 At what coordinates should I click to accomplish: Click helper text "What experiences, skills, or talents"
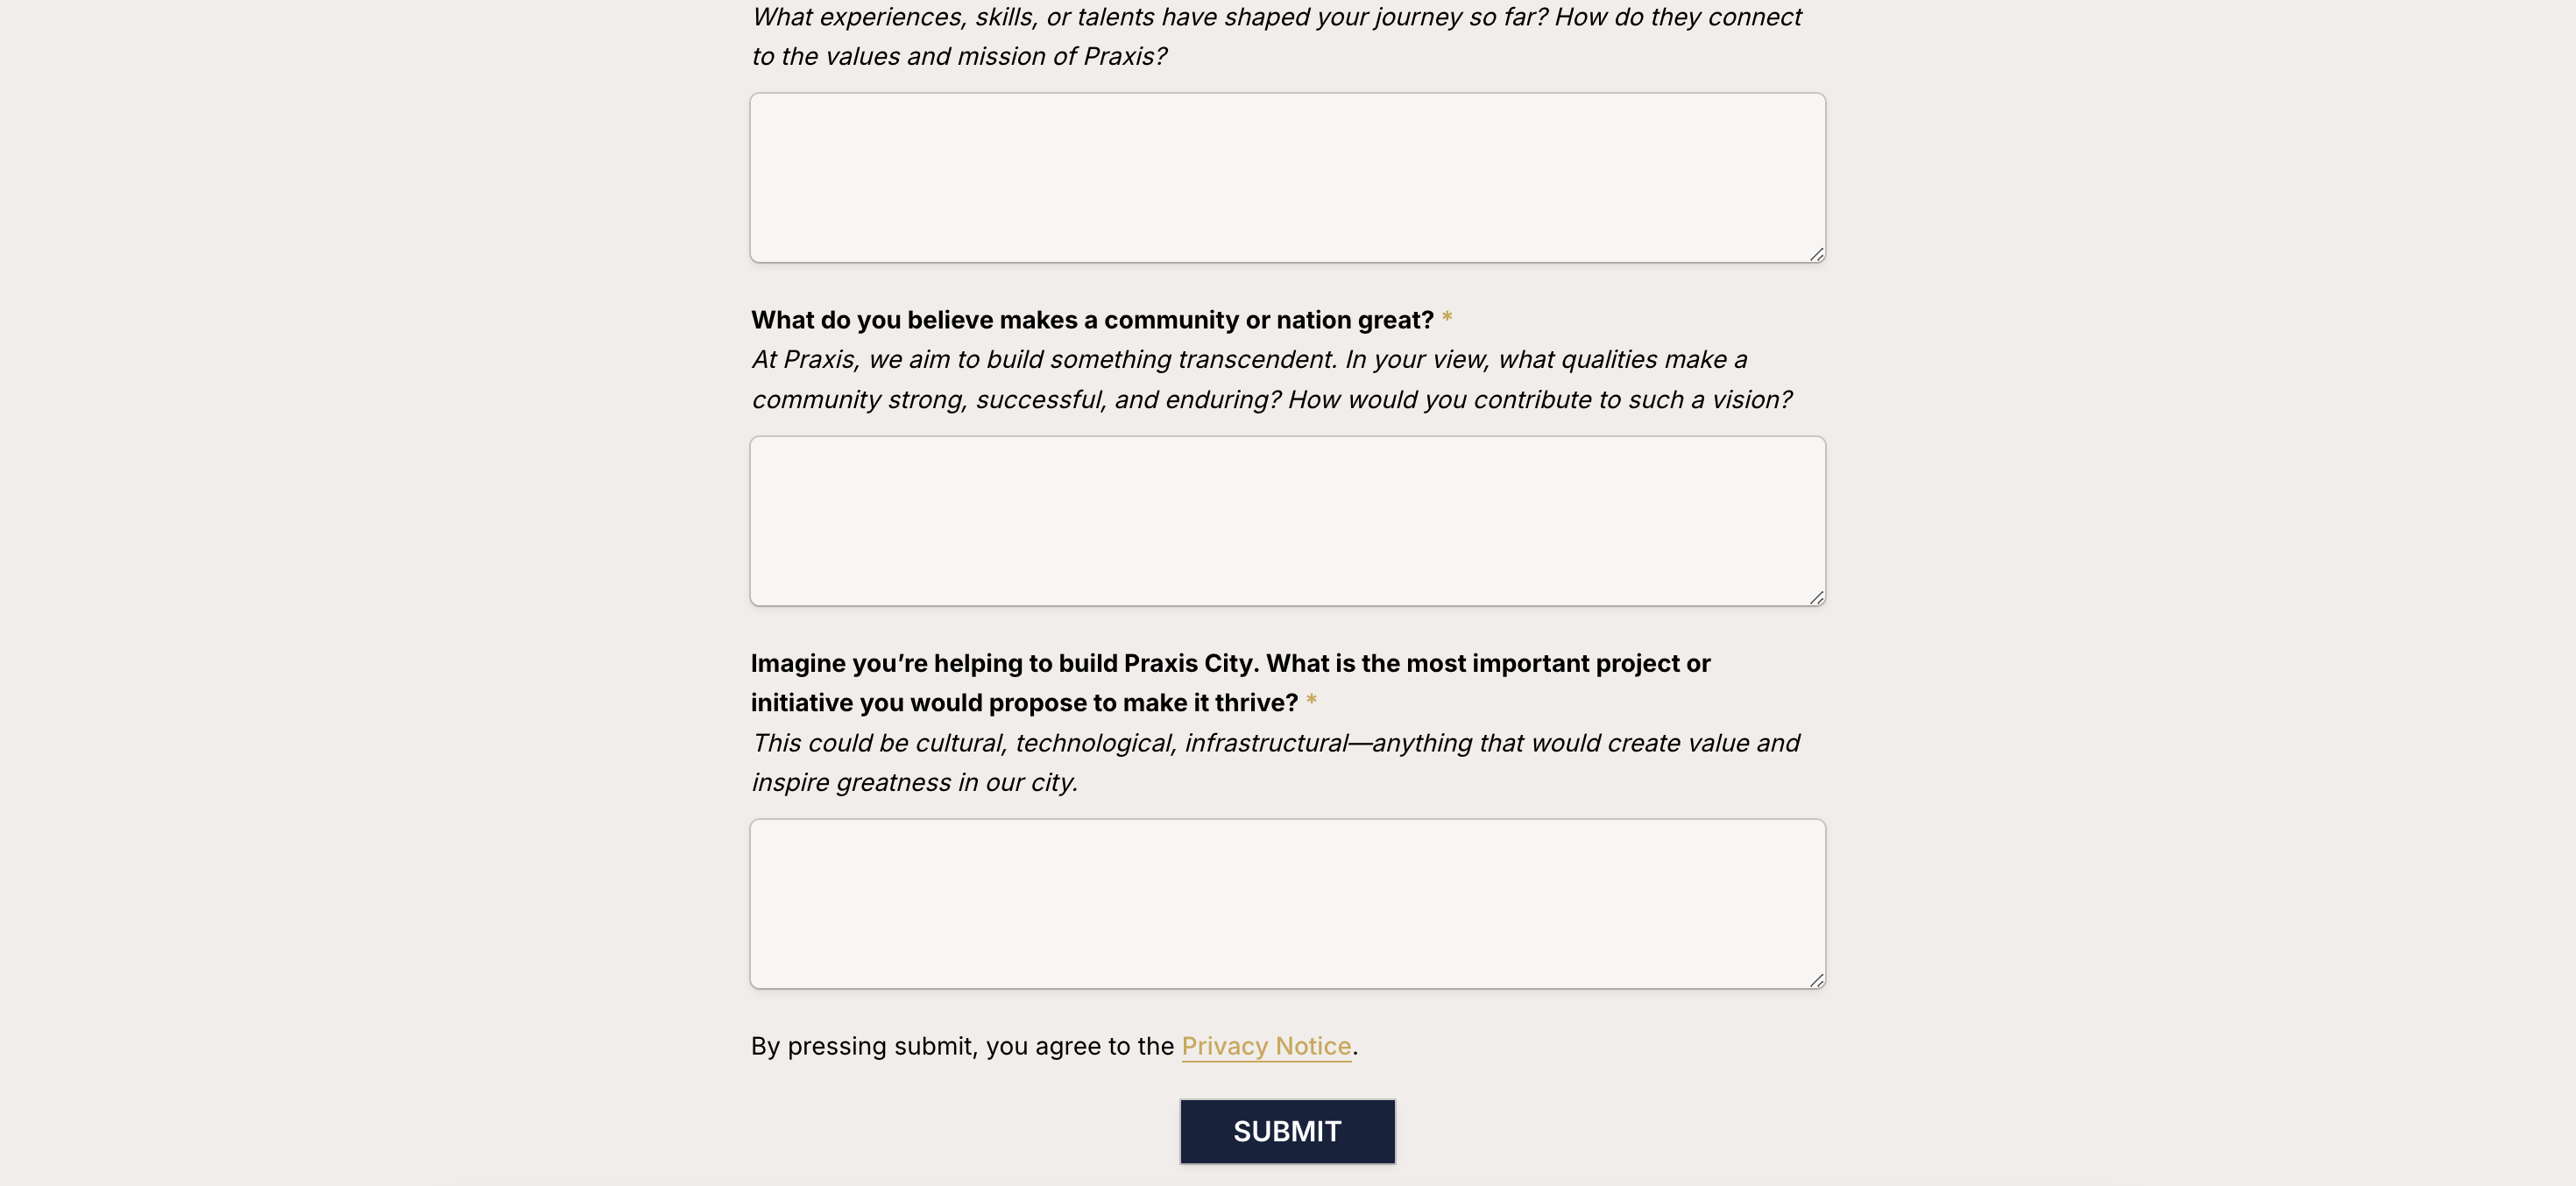coord(1275,18)
